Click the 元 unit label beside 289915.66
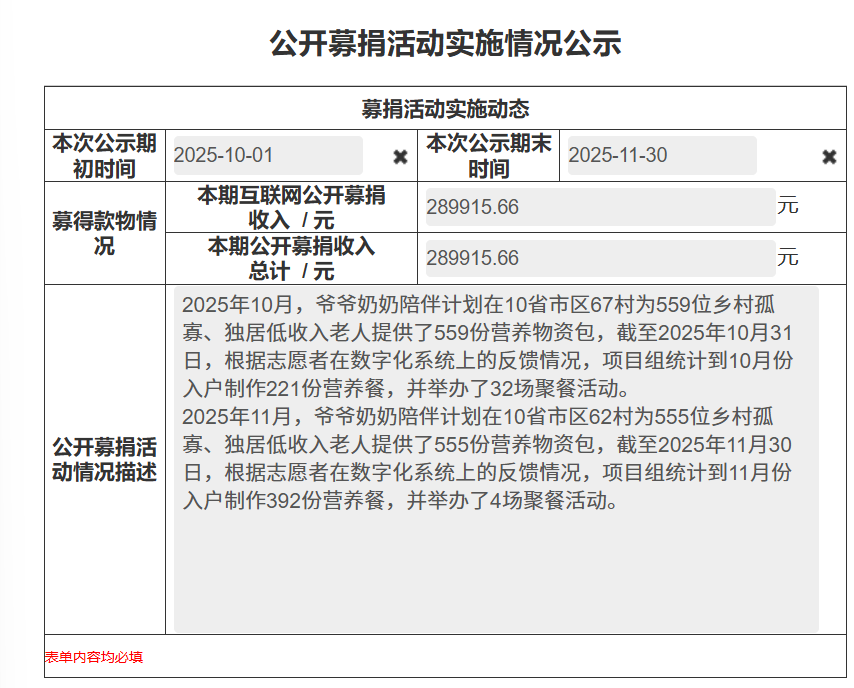This screenshot has height=688, width=854. (790, 205)
